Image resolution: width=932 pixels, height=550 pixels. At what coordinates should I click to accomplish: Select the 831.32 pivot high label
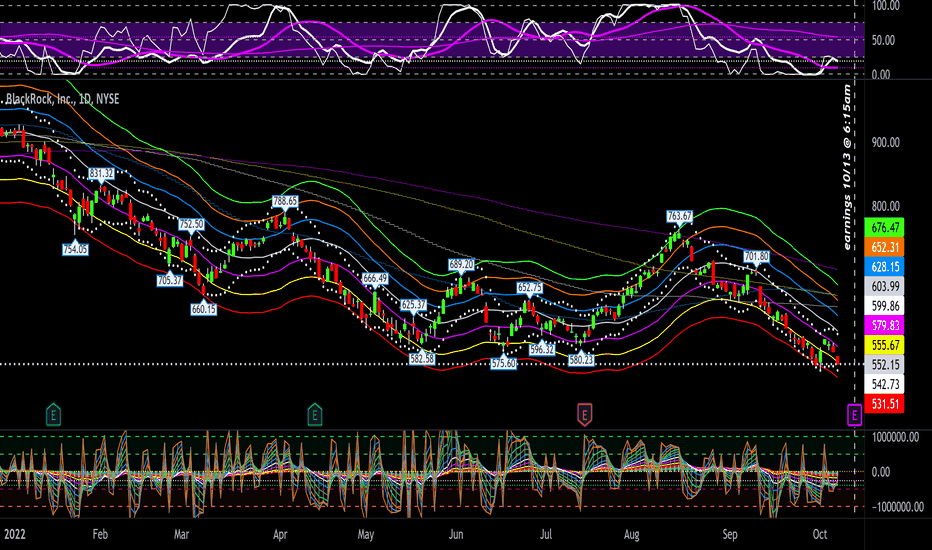pos(101,173)
